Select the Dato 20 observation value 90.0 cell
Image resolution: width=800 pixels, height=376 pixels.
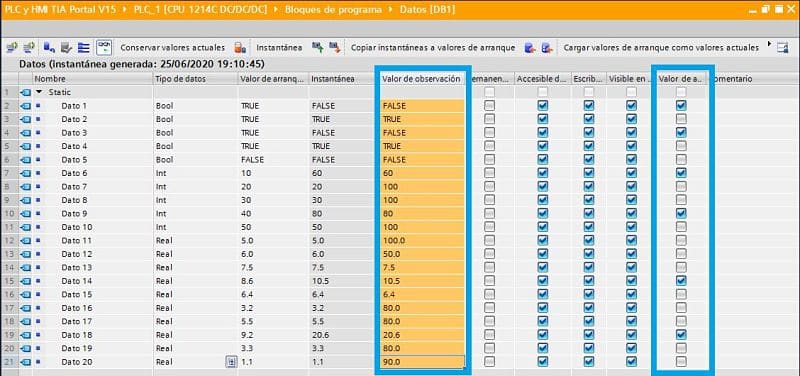click(x=422, y=362)
